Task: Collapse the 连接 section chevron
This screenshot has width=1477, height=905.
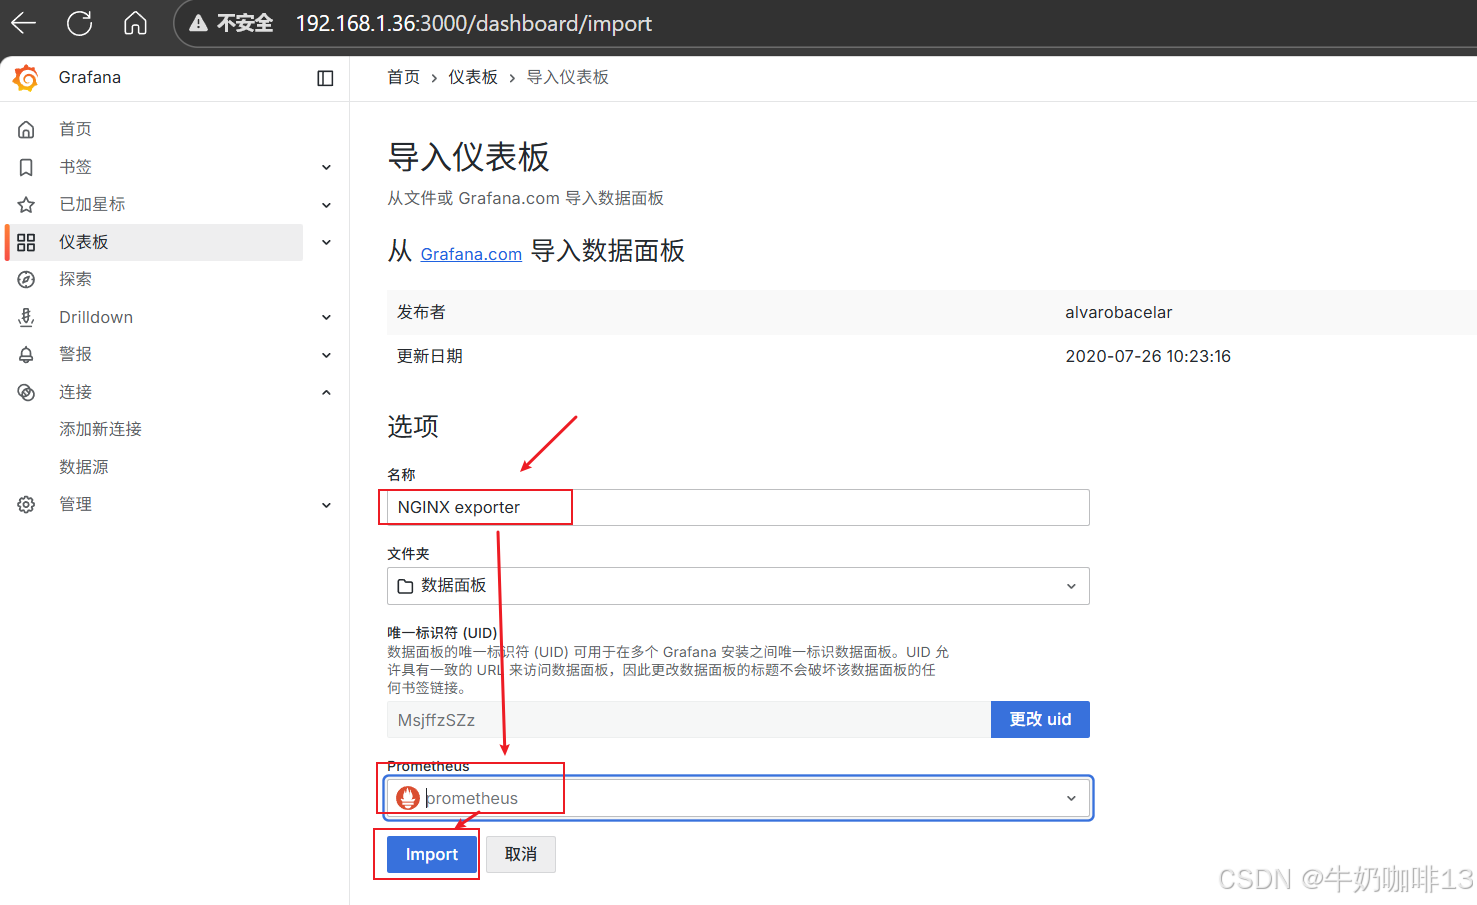Action: coord(326,392)
